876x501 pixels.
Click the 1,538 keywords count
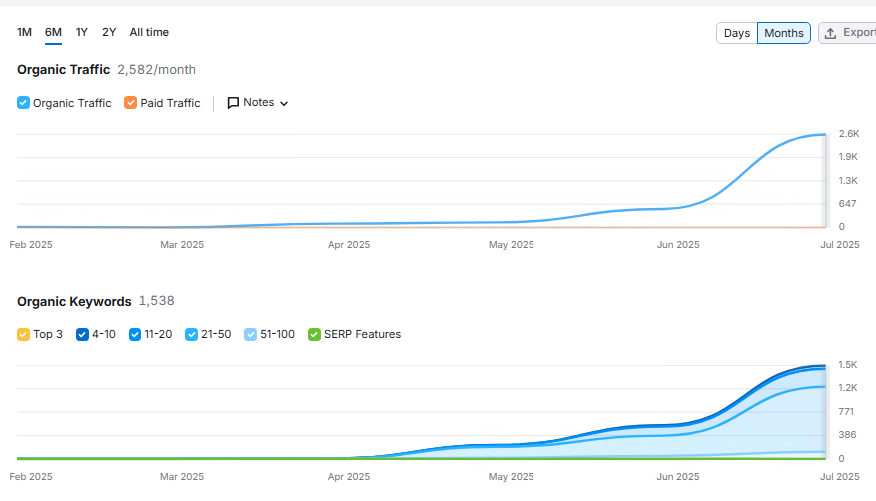(x=156, y=301)
